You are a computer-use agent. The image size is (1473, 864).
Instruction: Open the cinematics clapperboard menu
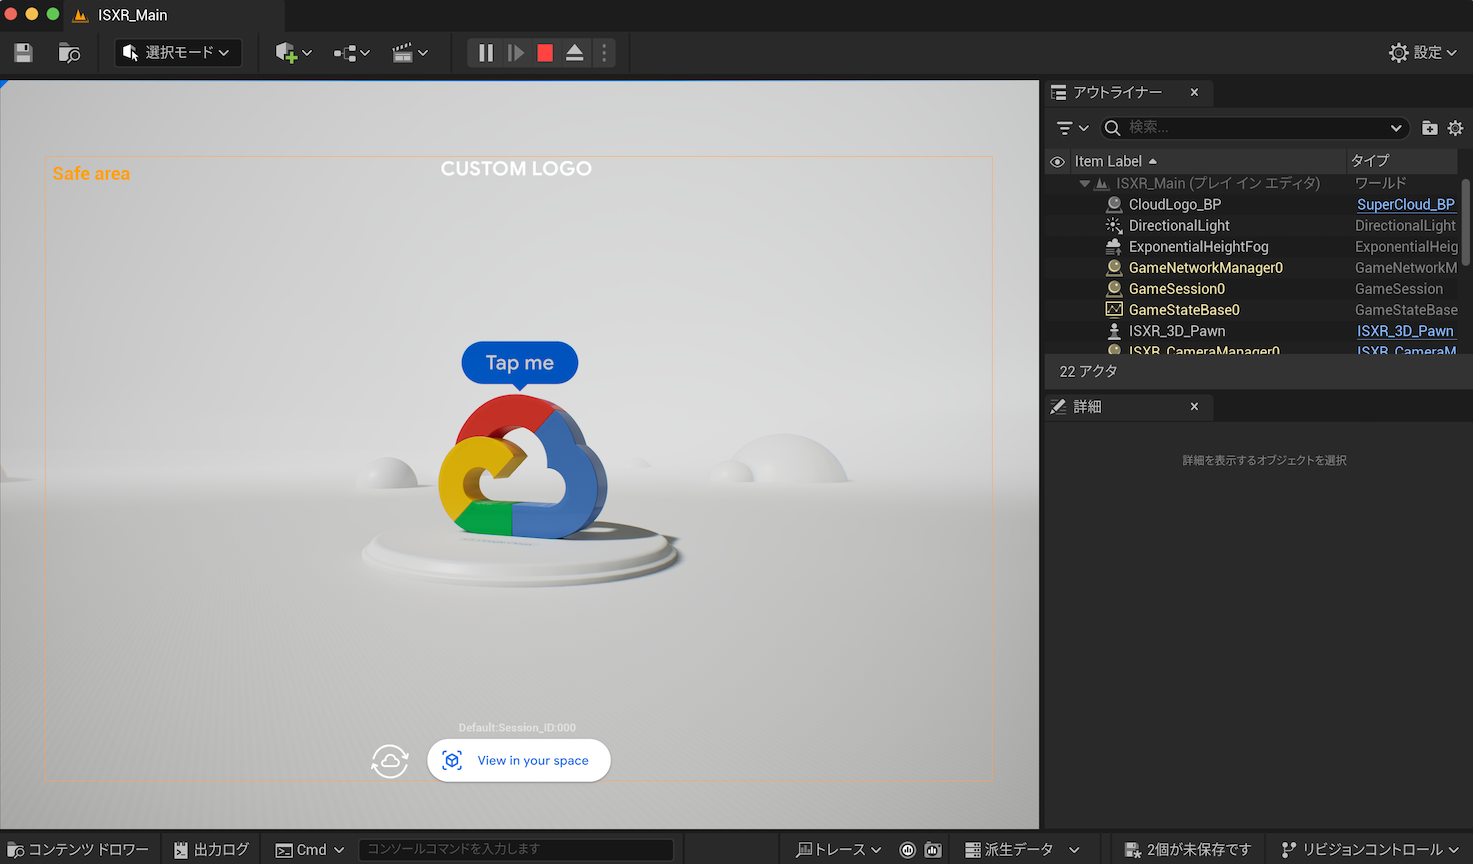[x=409, y=53]
